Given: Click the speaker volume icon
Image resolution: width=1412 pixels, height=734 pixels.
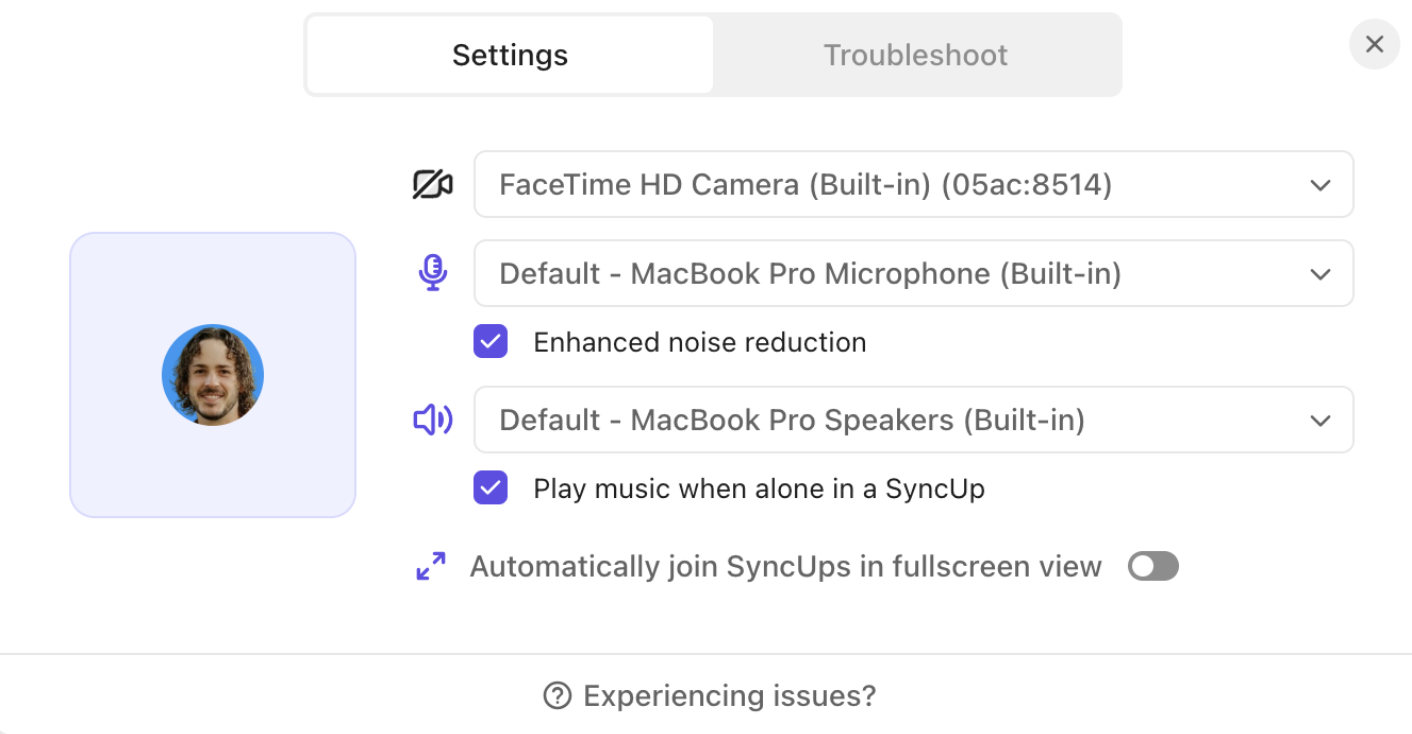Looking at the screenshot, I should [x=432, y=420].
